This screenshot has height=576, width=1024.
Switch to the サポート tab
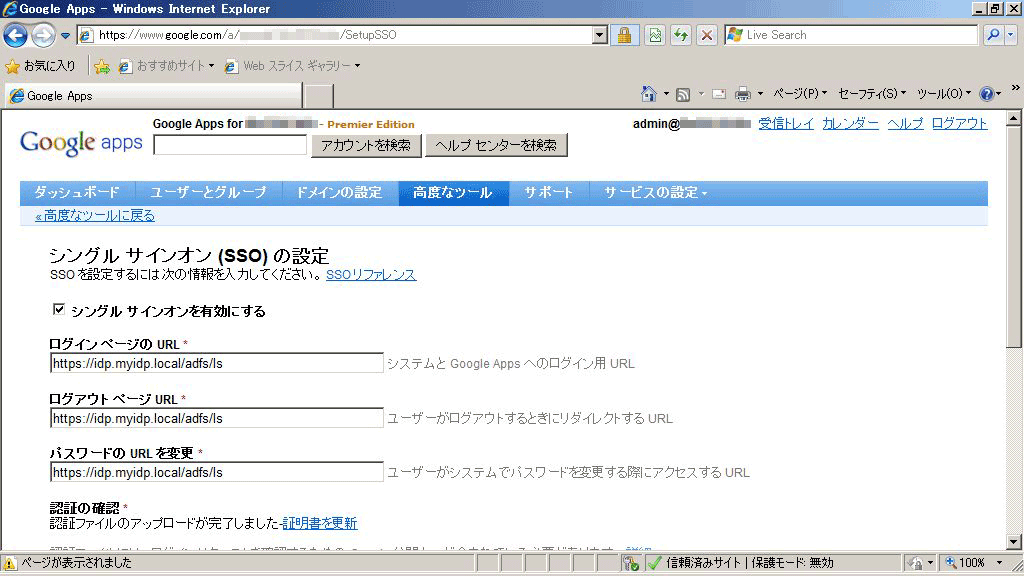pos(549,193)
